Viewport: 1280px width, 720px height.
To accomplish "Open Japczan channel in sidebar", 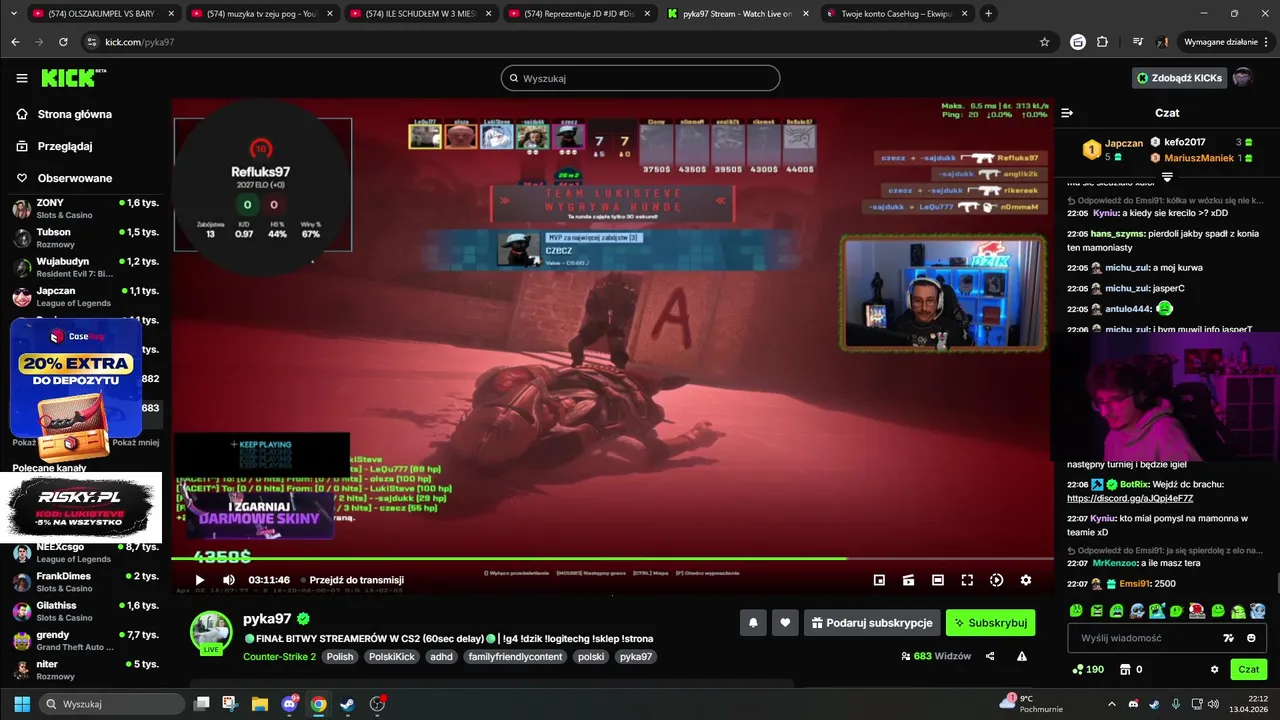I will (x=85, y=296).
